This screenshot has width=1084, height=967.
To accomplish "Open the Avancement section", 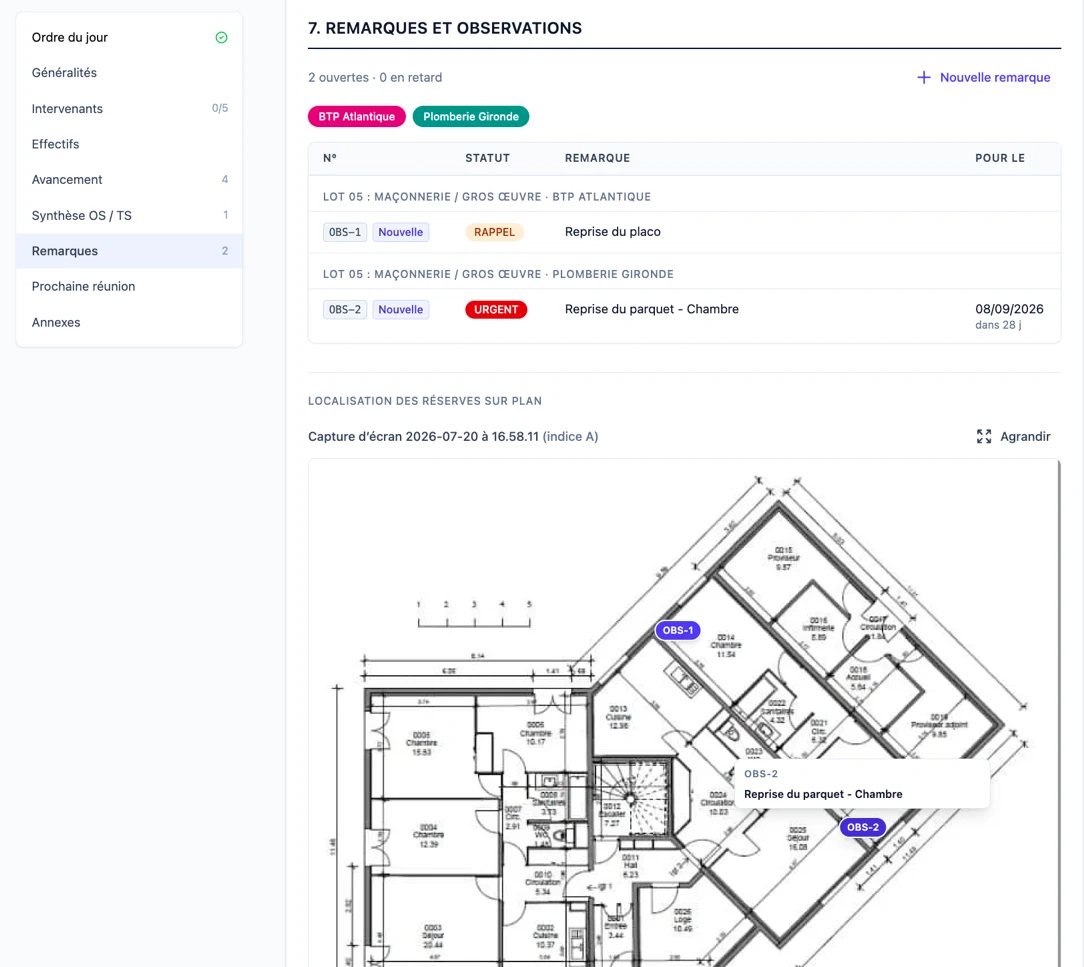I will 129,180.
